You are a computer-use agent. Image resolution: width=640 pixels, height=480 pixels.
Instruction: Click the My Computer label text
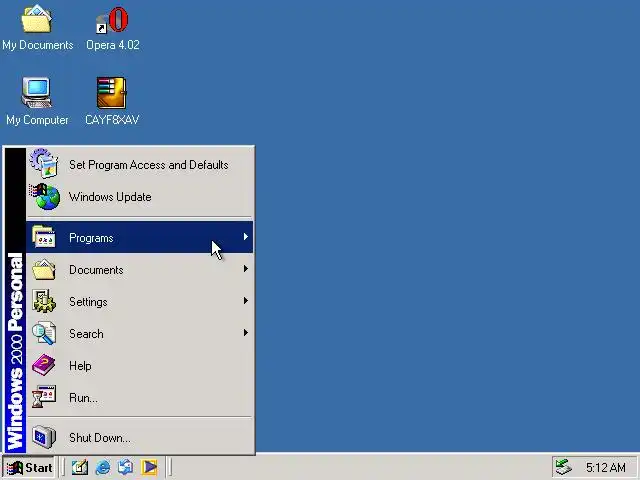[x=37, y=120]
